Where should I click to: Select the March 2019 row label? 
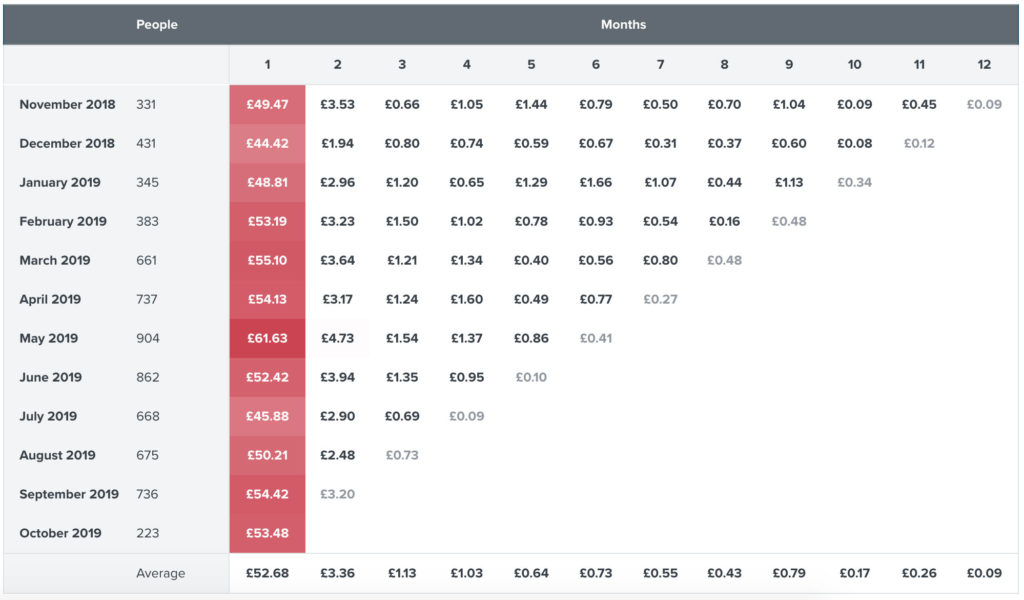55,261
